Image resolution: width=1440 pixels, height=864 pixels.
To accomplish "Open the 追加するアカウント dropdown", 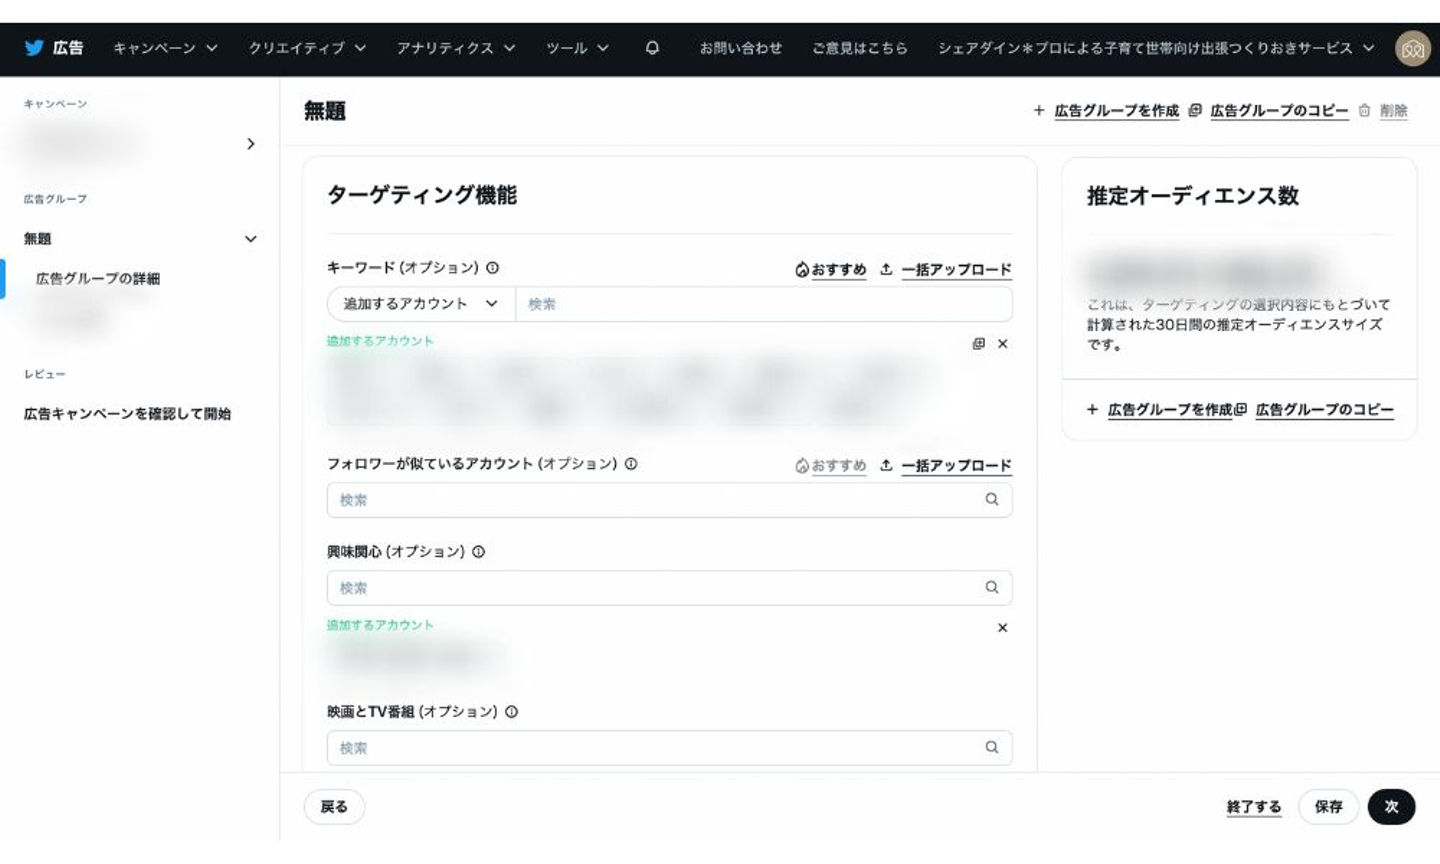I will click(x=421, y=304).
